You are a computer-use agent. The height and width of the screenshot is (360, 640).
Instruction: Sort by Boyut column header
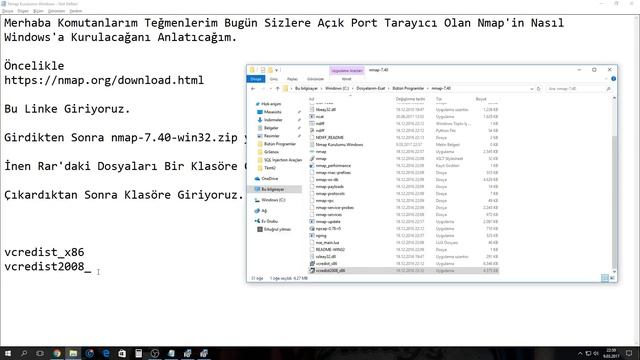481,99
